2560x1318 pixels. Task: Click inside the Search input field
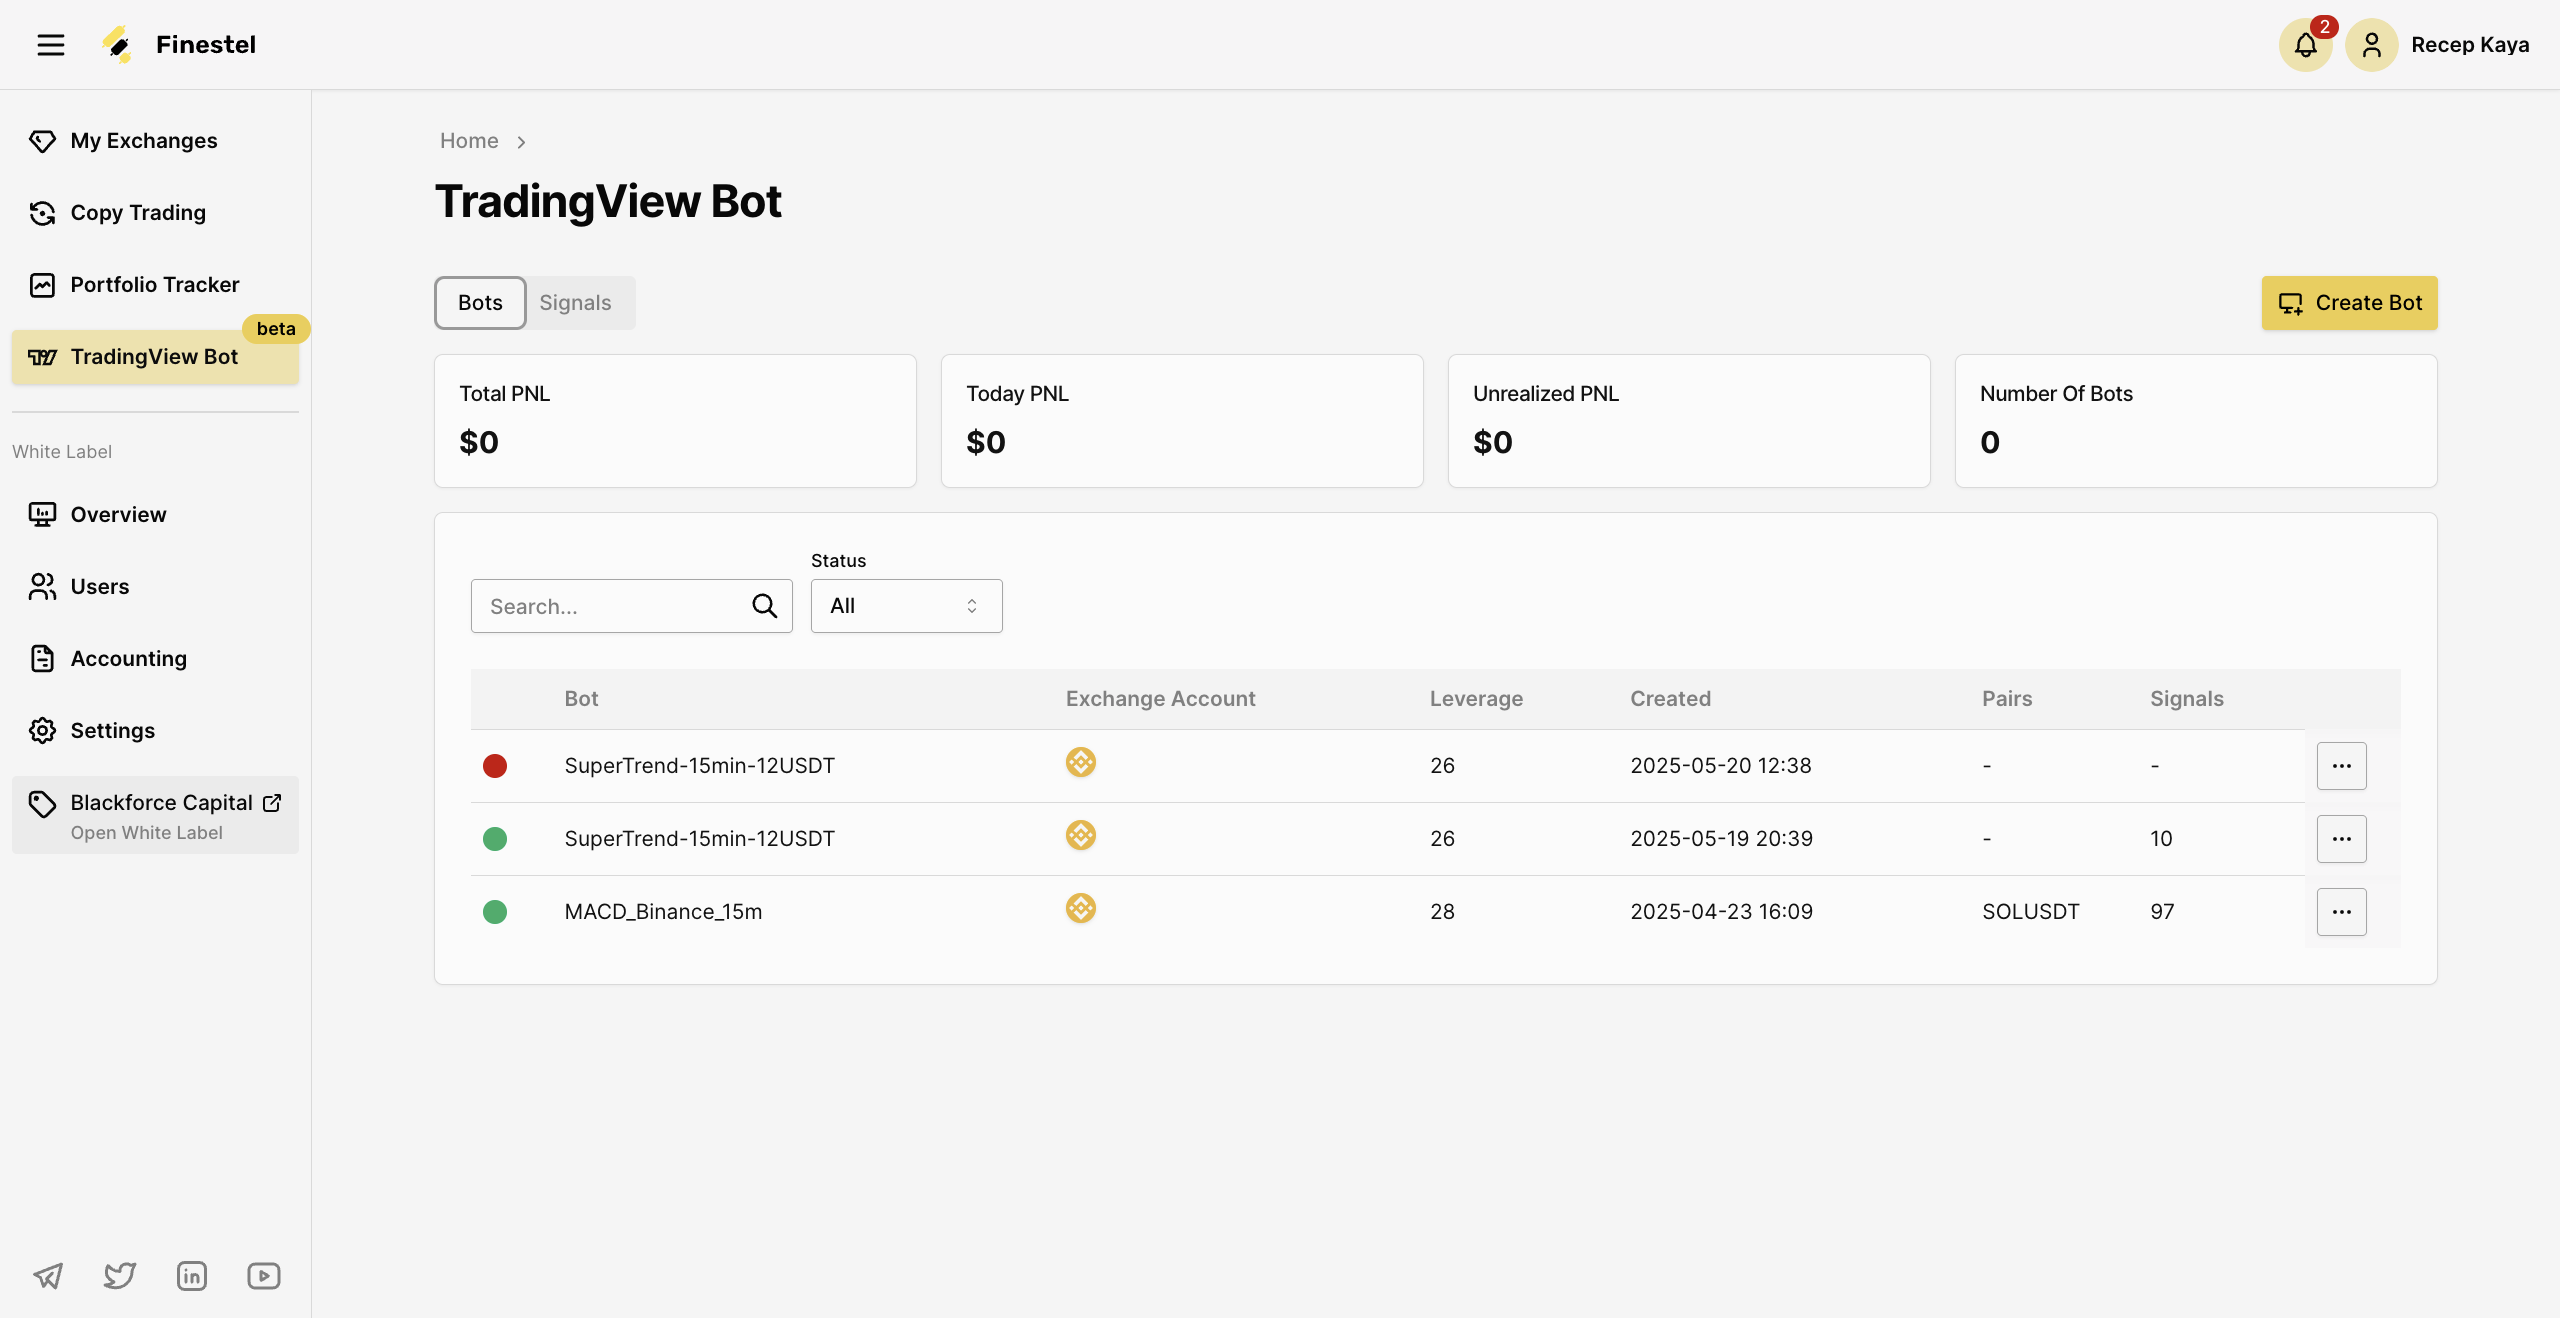coord(600,606)
